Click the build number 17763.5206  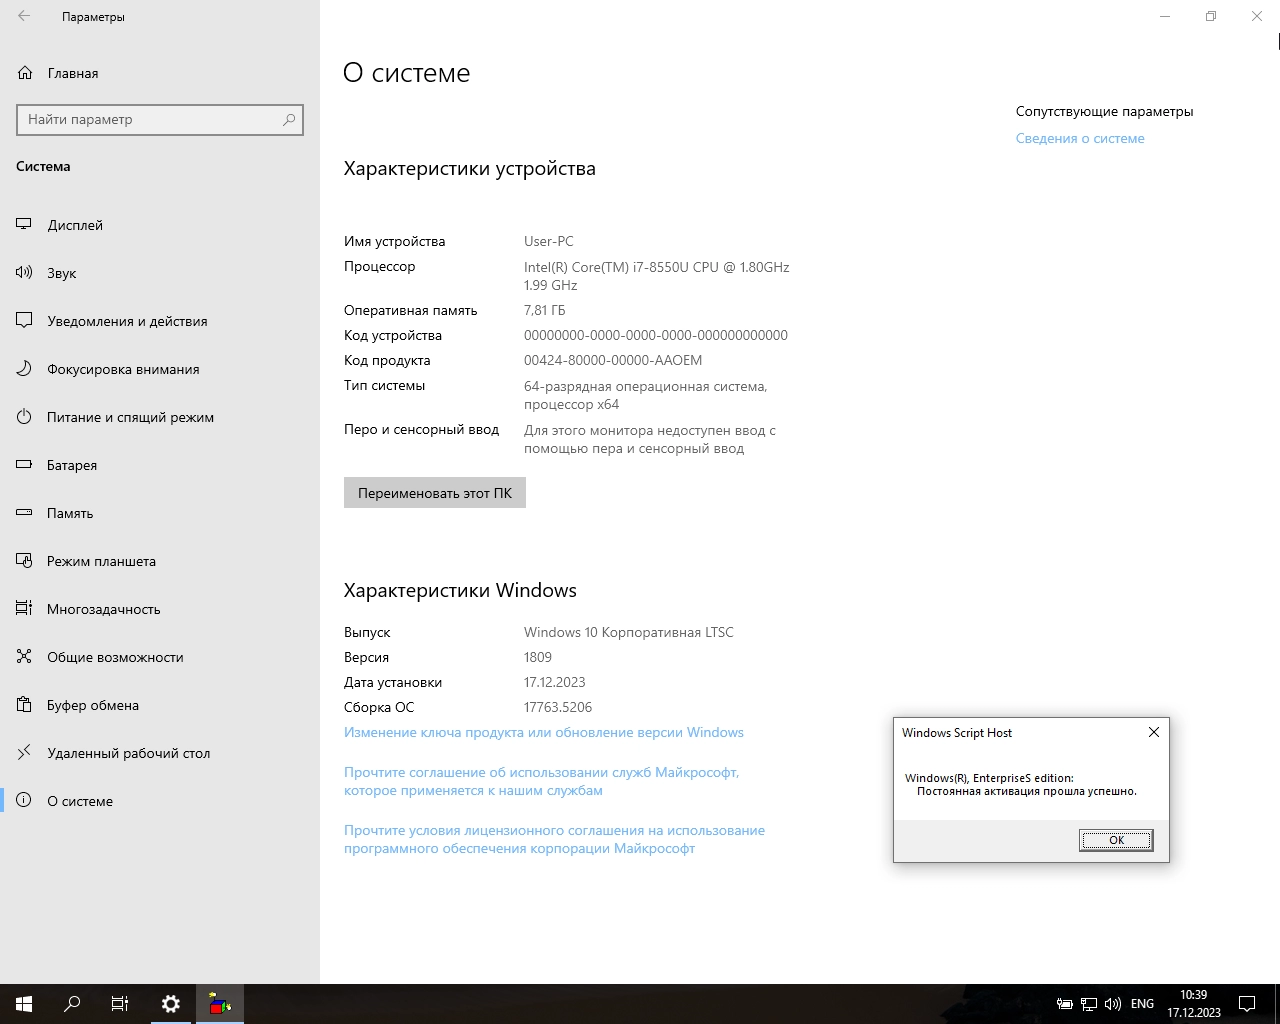[558, 707]
